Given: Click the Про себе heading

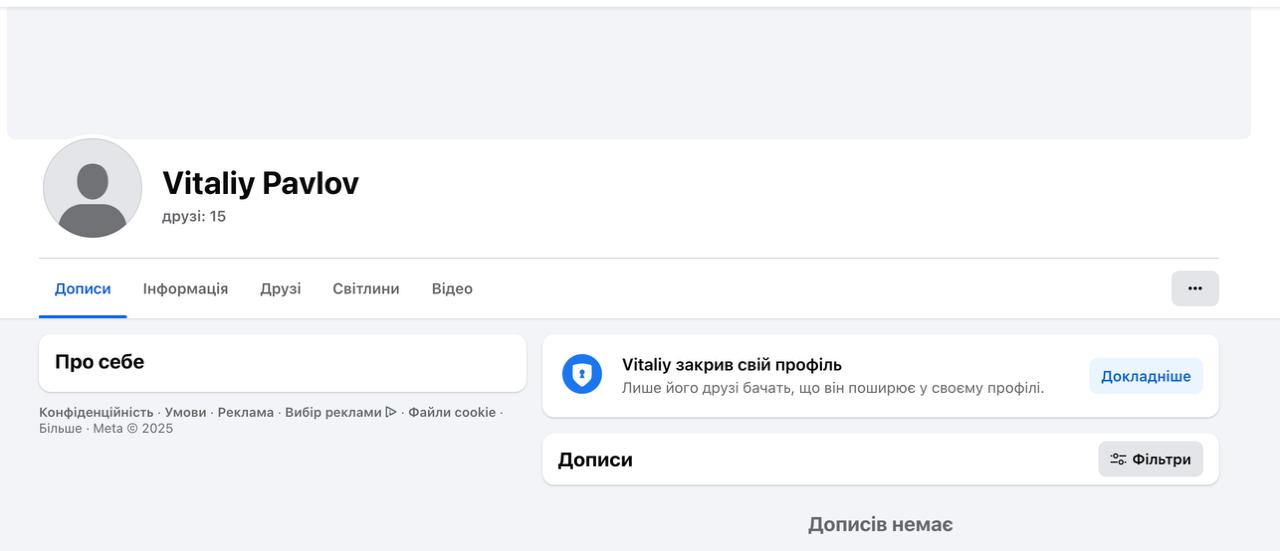Looking at the screenshot, I should click(x=99, y=362).
